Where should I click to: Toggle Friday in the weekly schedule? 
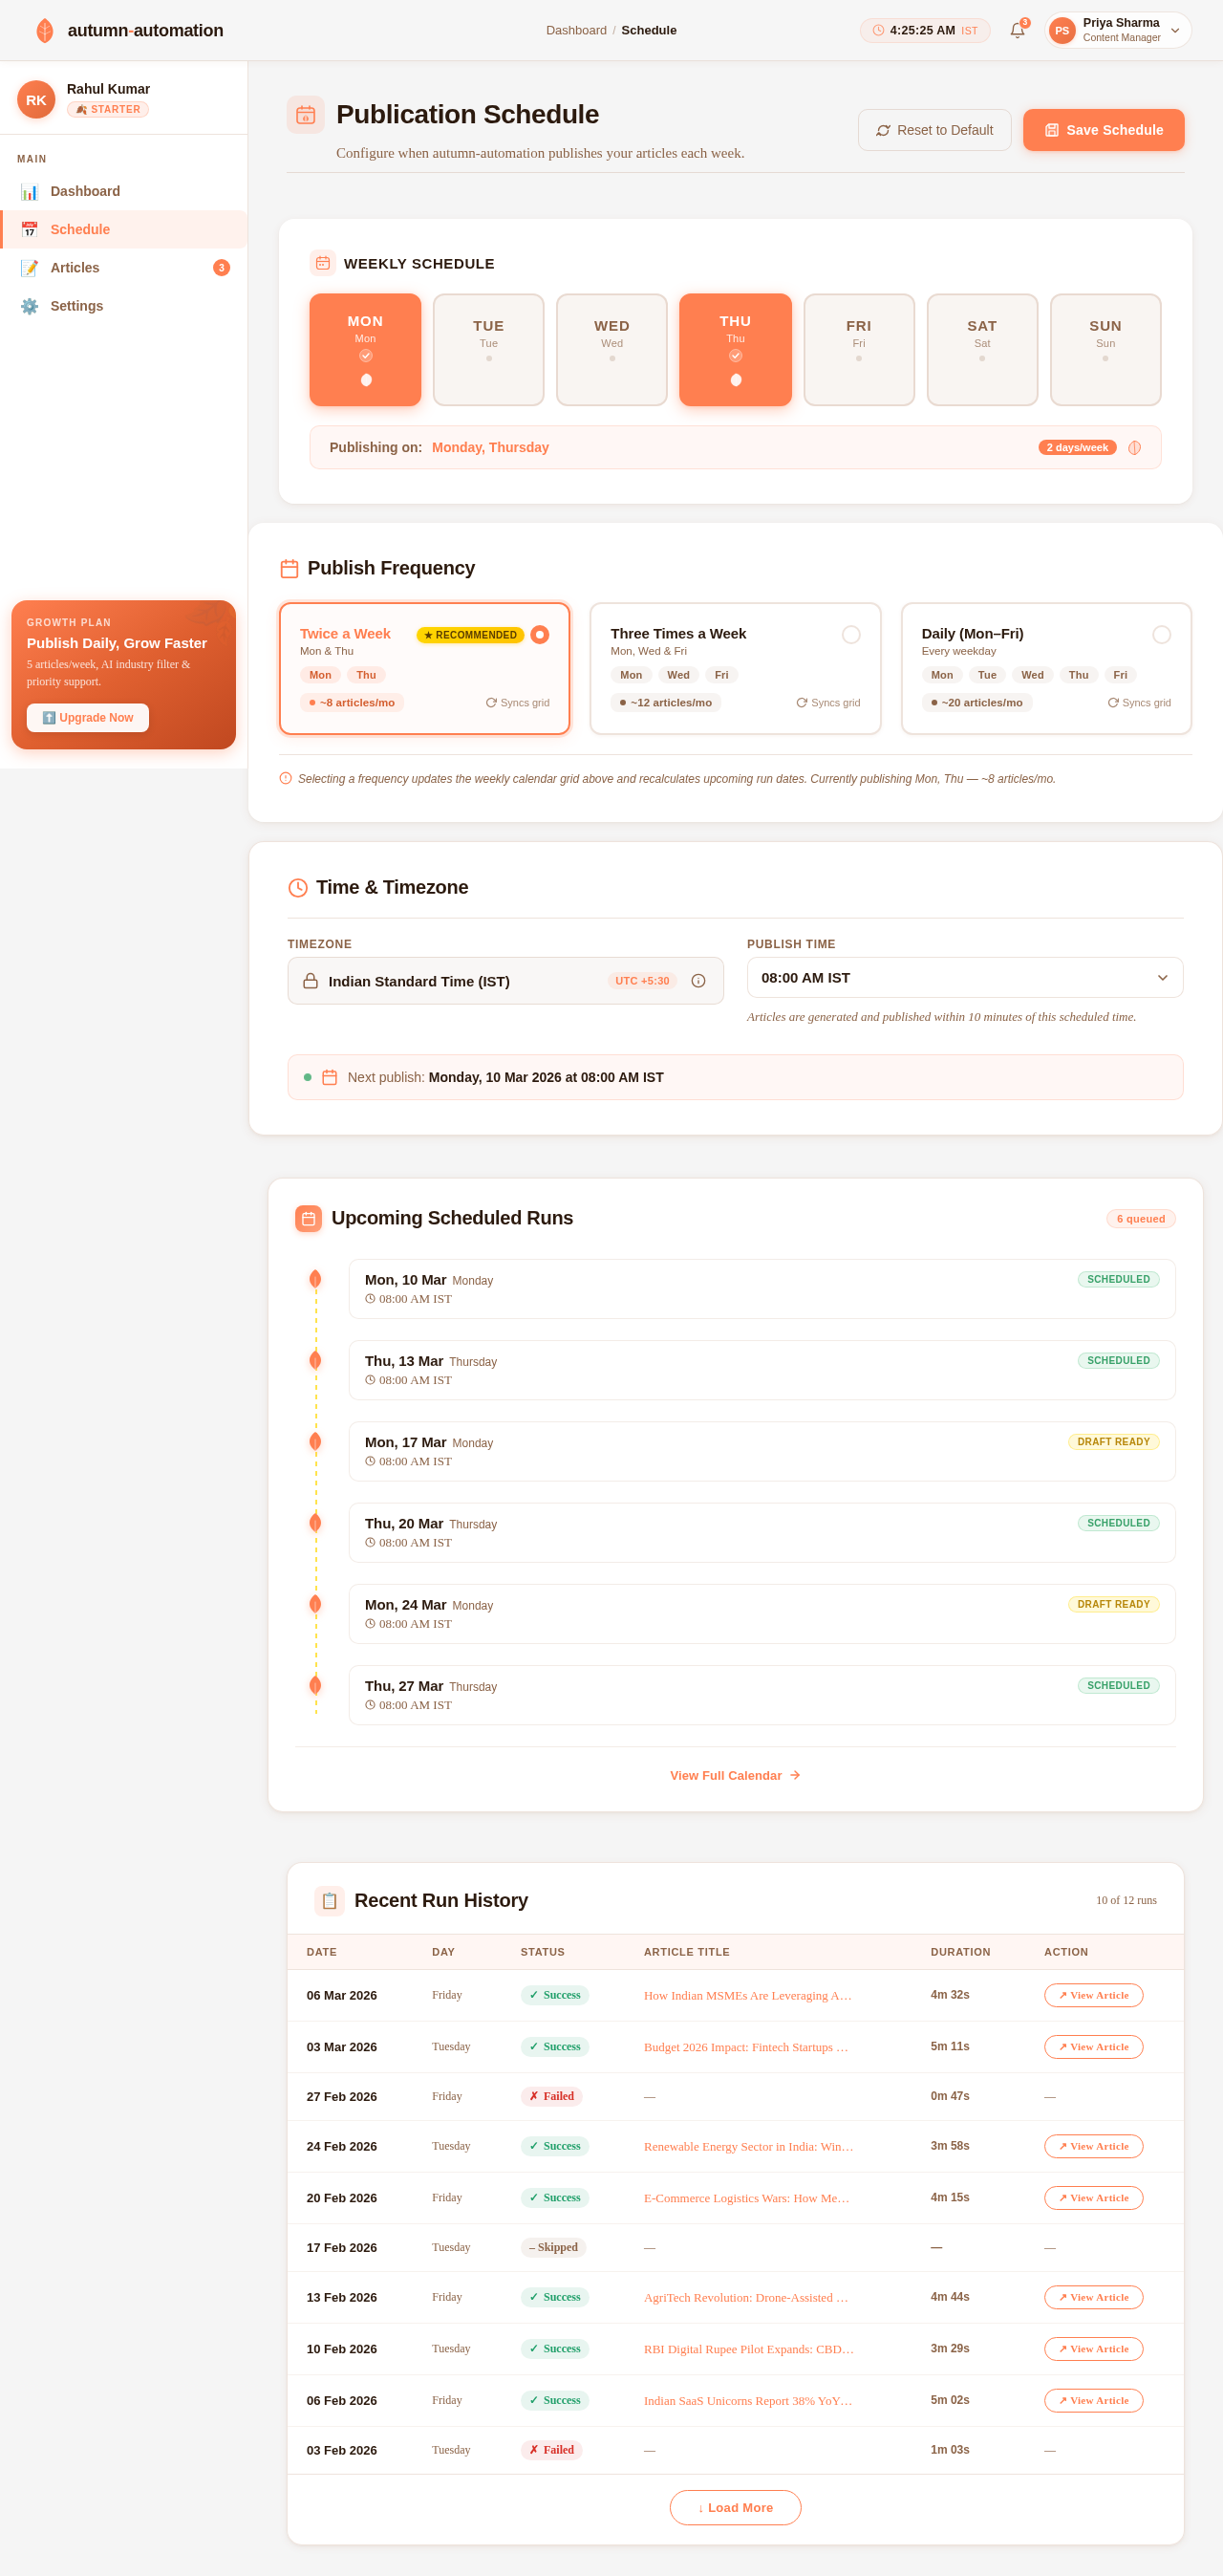pyautogui.click(x=859, y=350)
